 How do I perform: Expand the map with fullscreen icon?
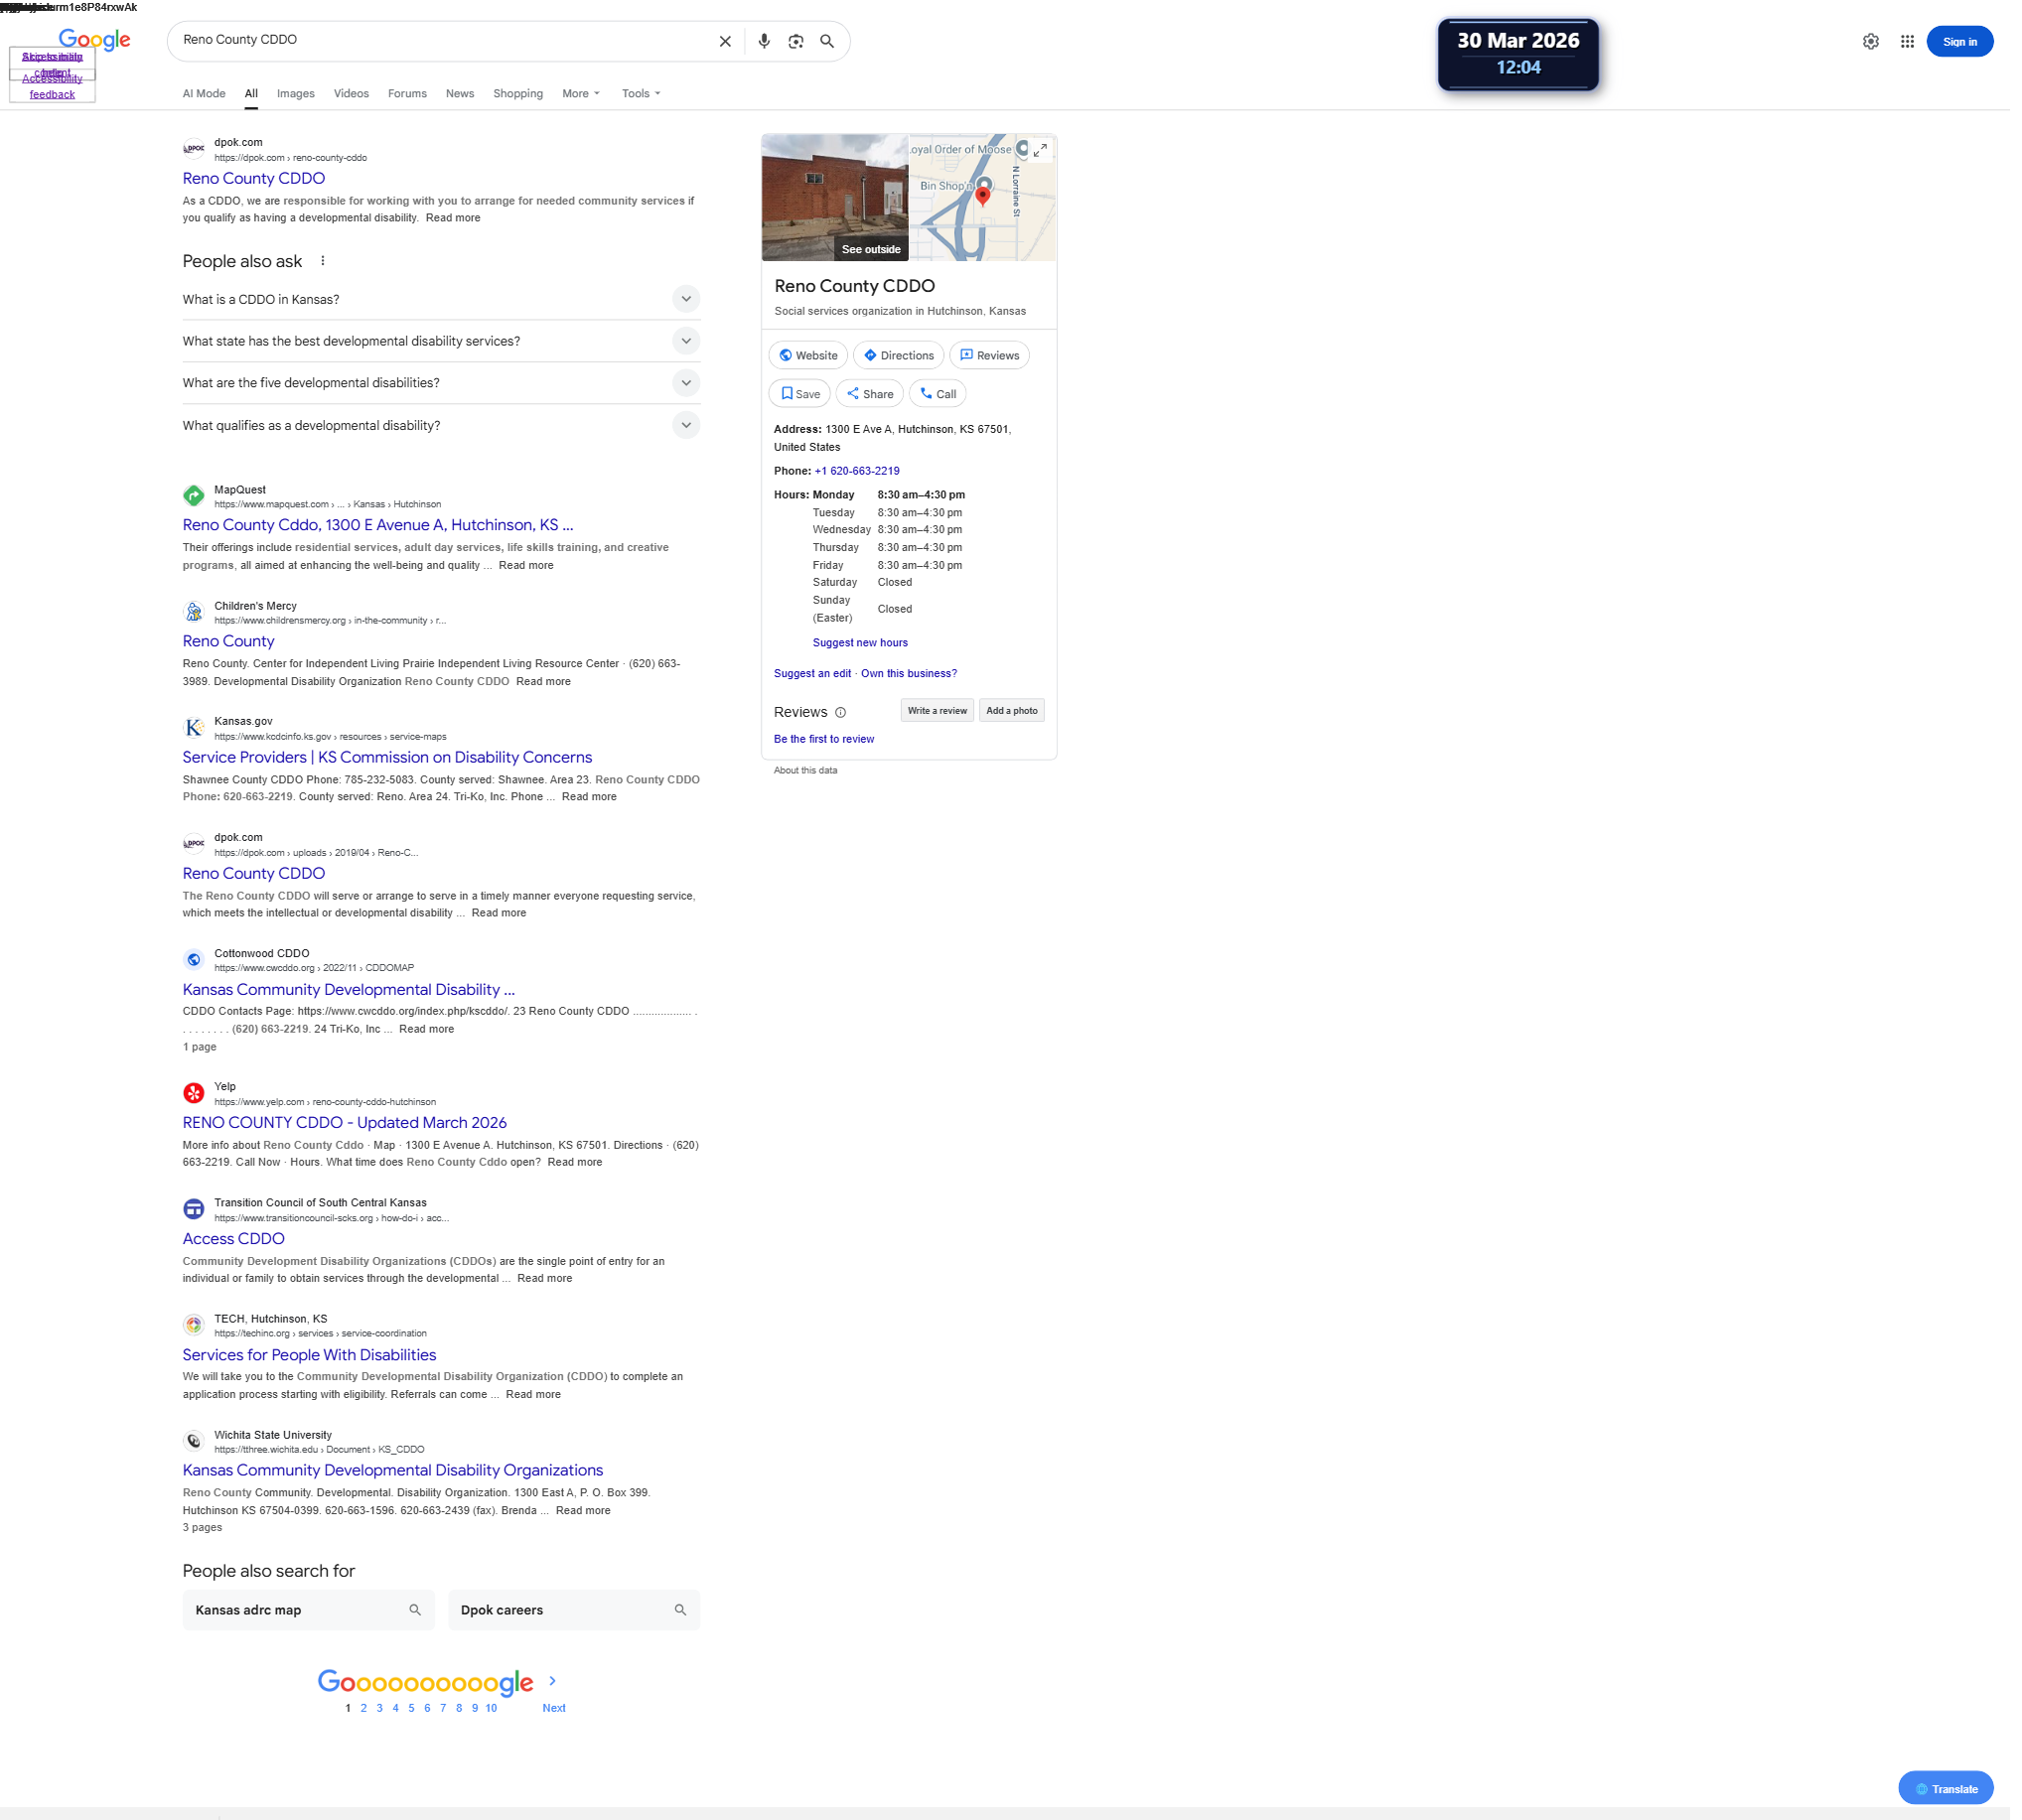1040,150
